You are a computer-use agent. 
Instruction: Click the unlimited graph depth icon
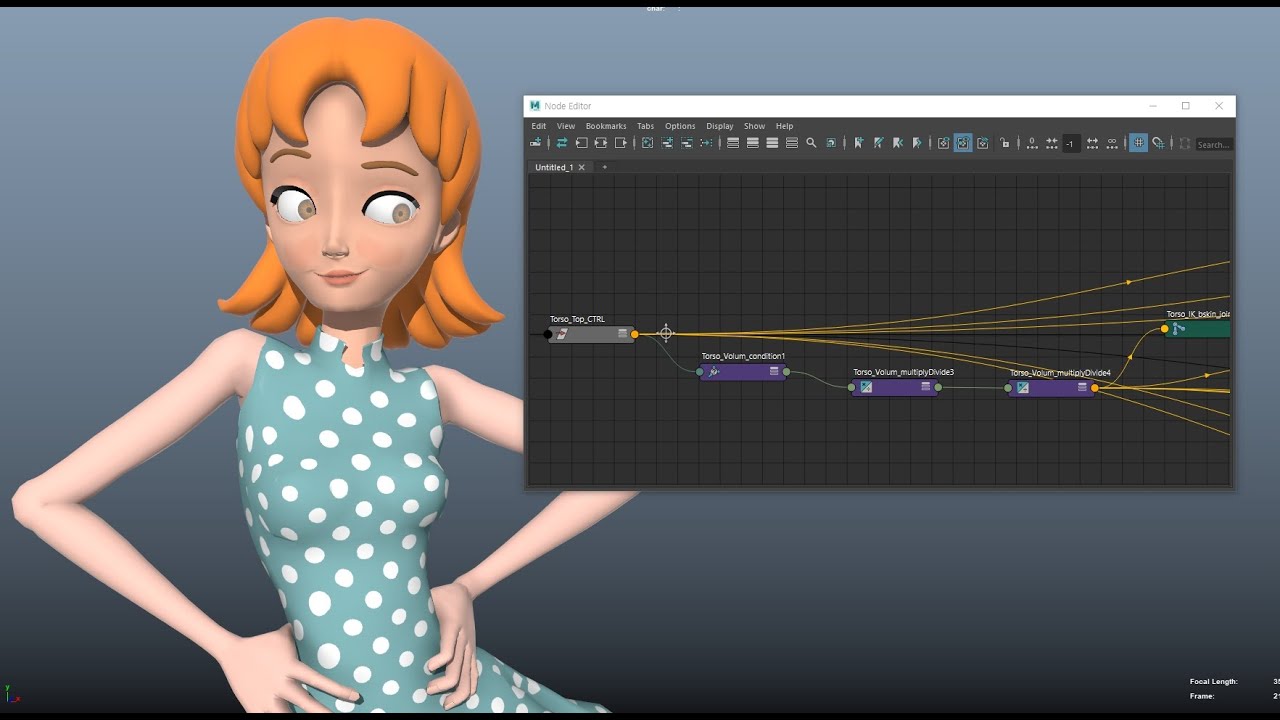click(1112, 143)
